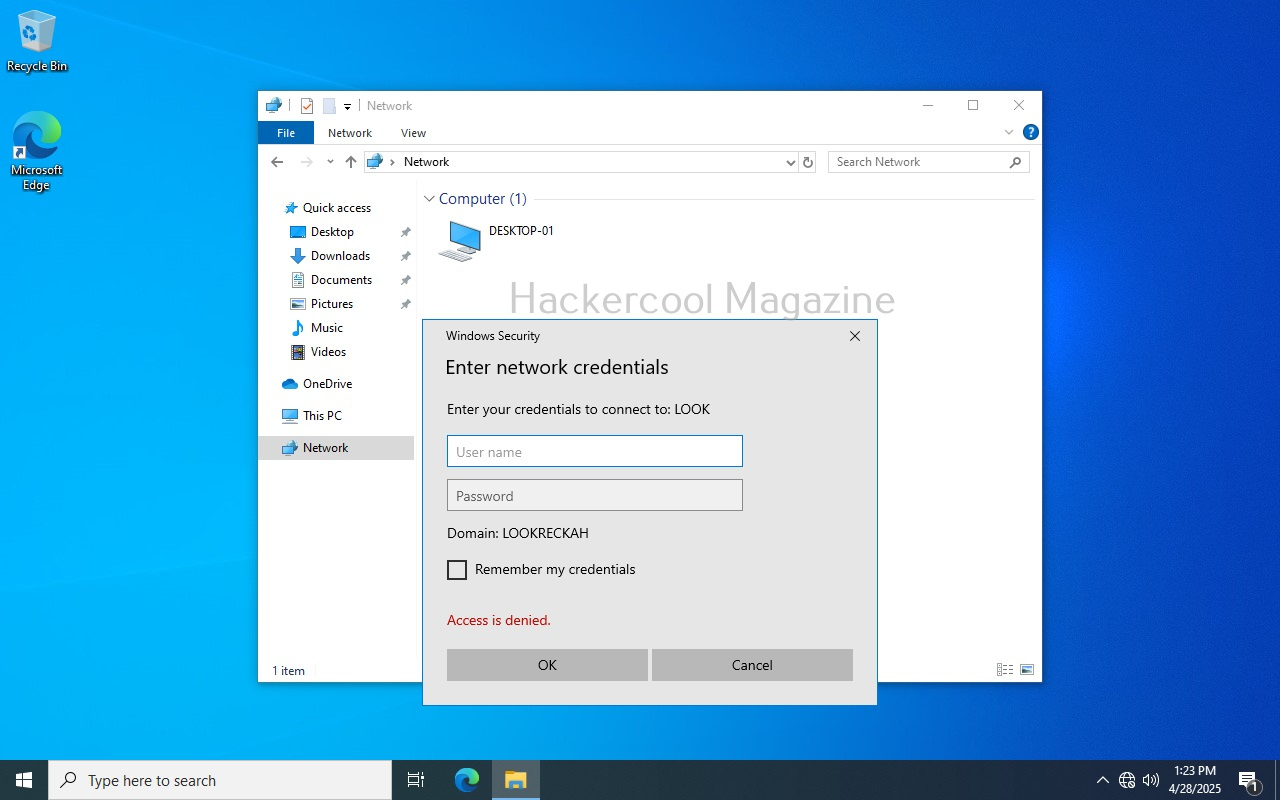Expand the ribbon with the chevron
1280x800 pixels.
click(x=1009, y=132)
